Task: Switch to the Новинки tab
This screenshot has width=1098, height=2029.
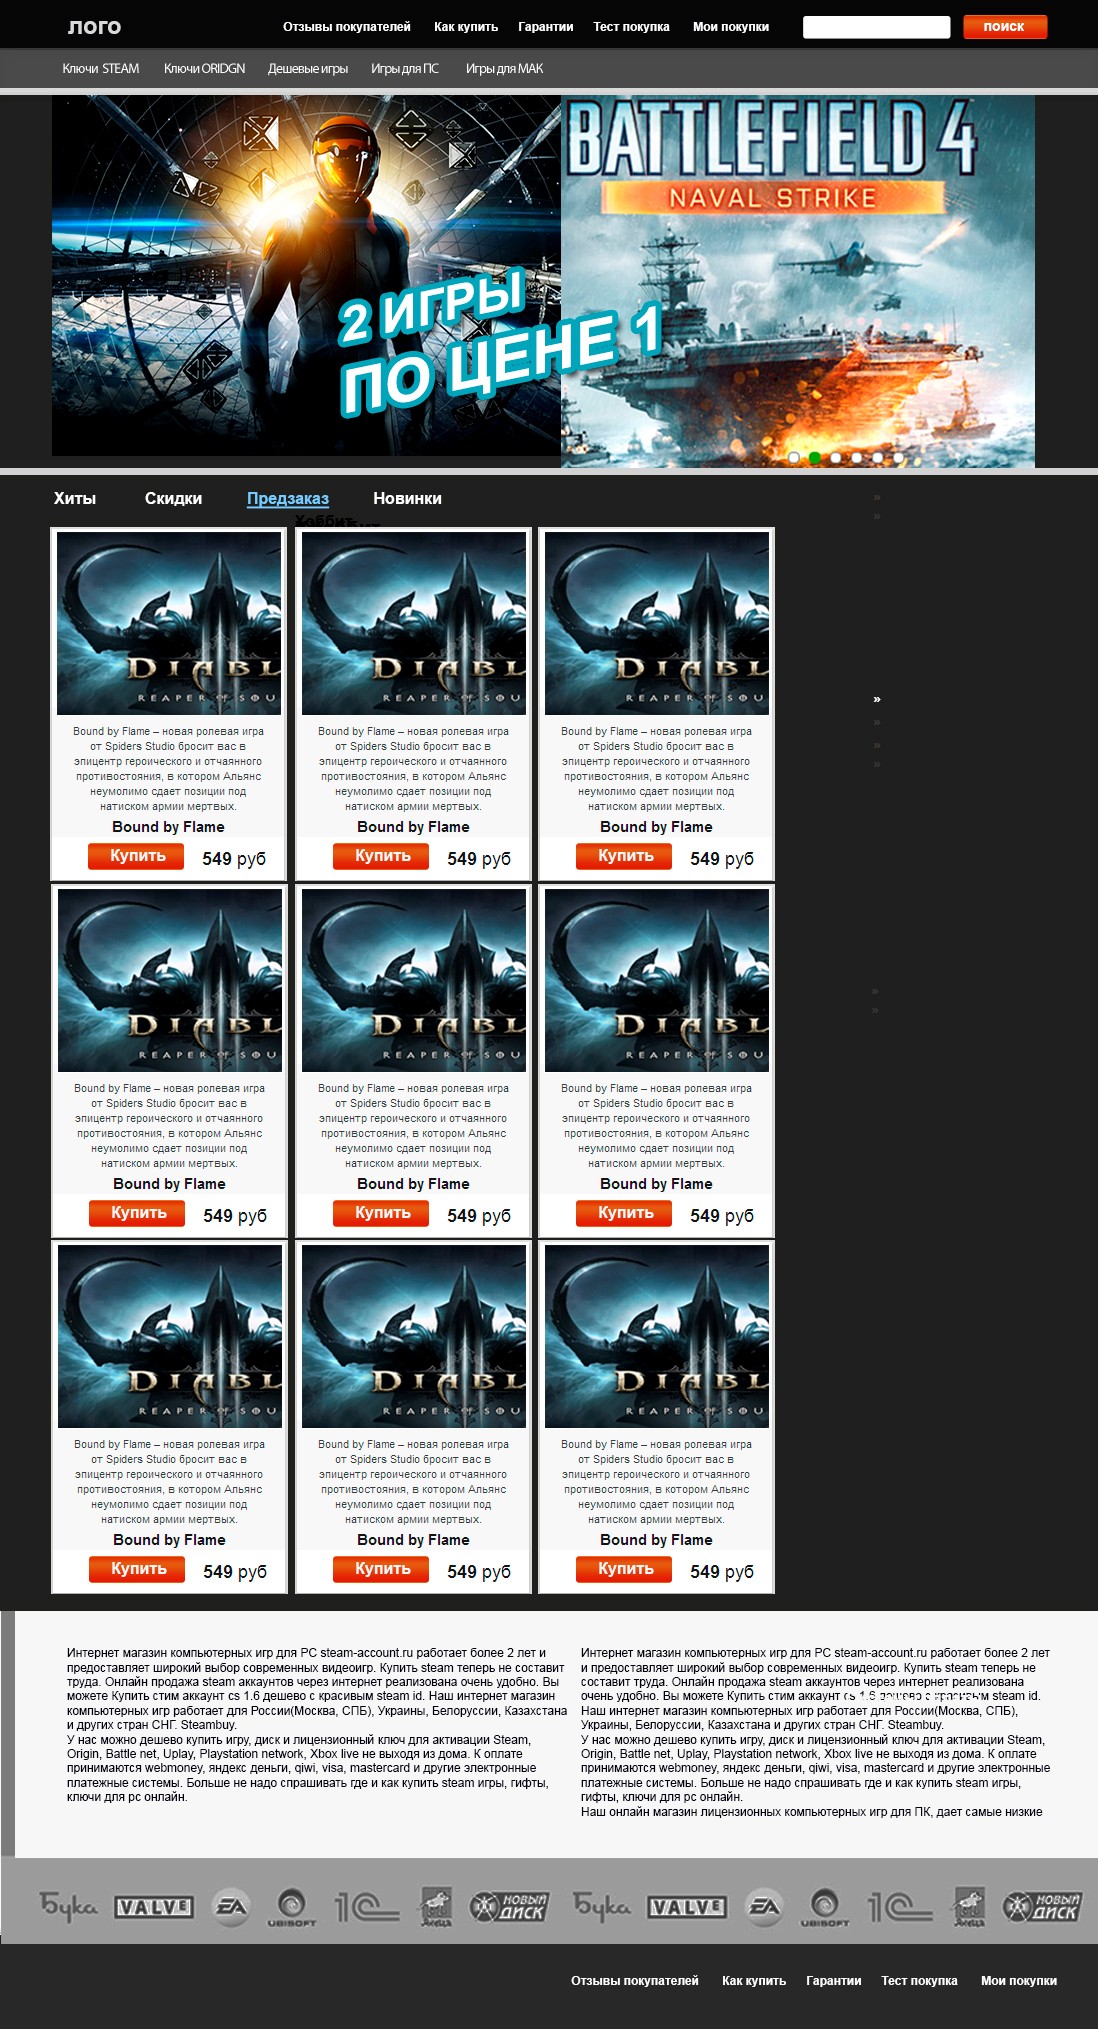Action: (x=407, y=498)
